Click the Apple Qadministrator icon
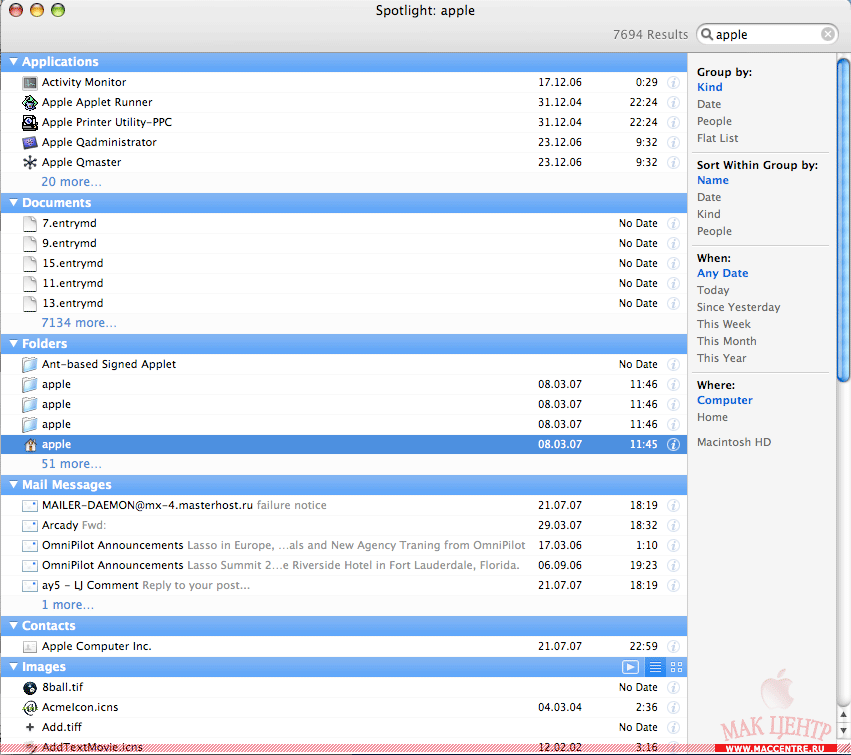The height and width of the screenshot is (755, 851). pos(30,143)
